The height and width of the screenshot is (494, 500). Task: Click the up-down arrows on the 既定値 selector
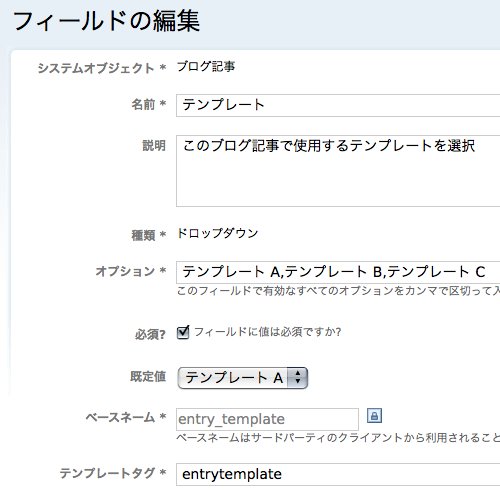(x=298, y=378)
